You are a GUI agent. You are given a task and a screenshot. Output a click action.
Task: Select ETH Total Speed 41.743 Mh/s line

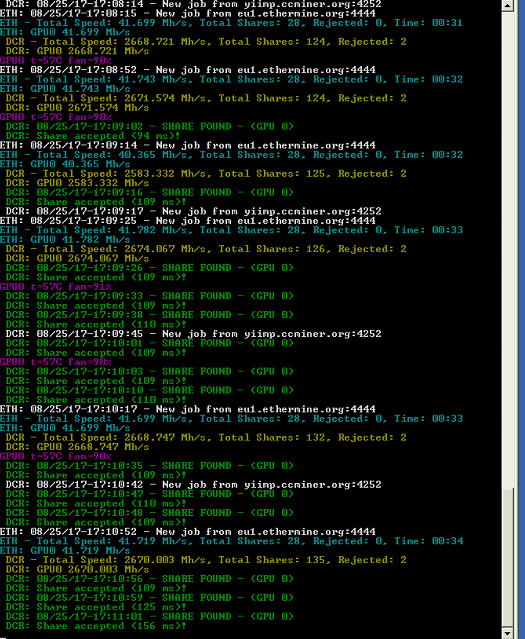click(x=232, y=79)
